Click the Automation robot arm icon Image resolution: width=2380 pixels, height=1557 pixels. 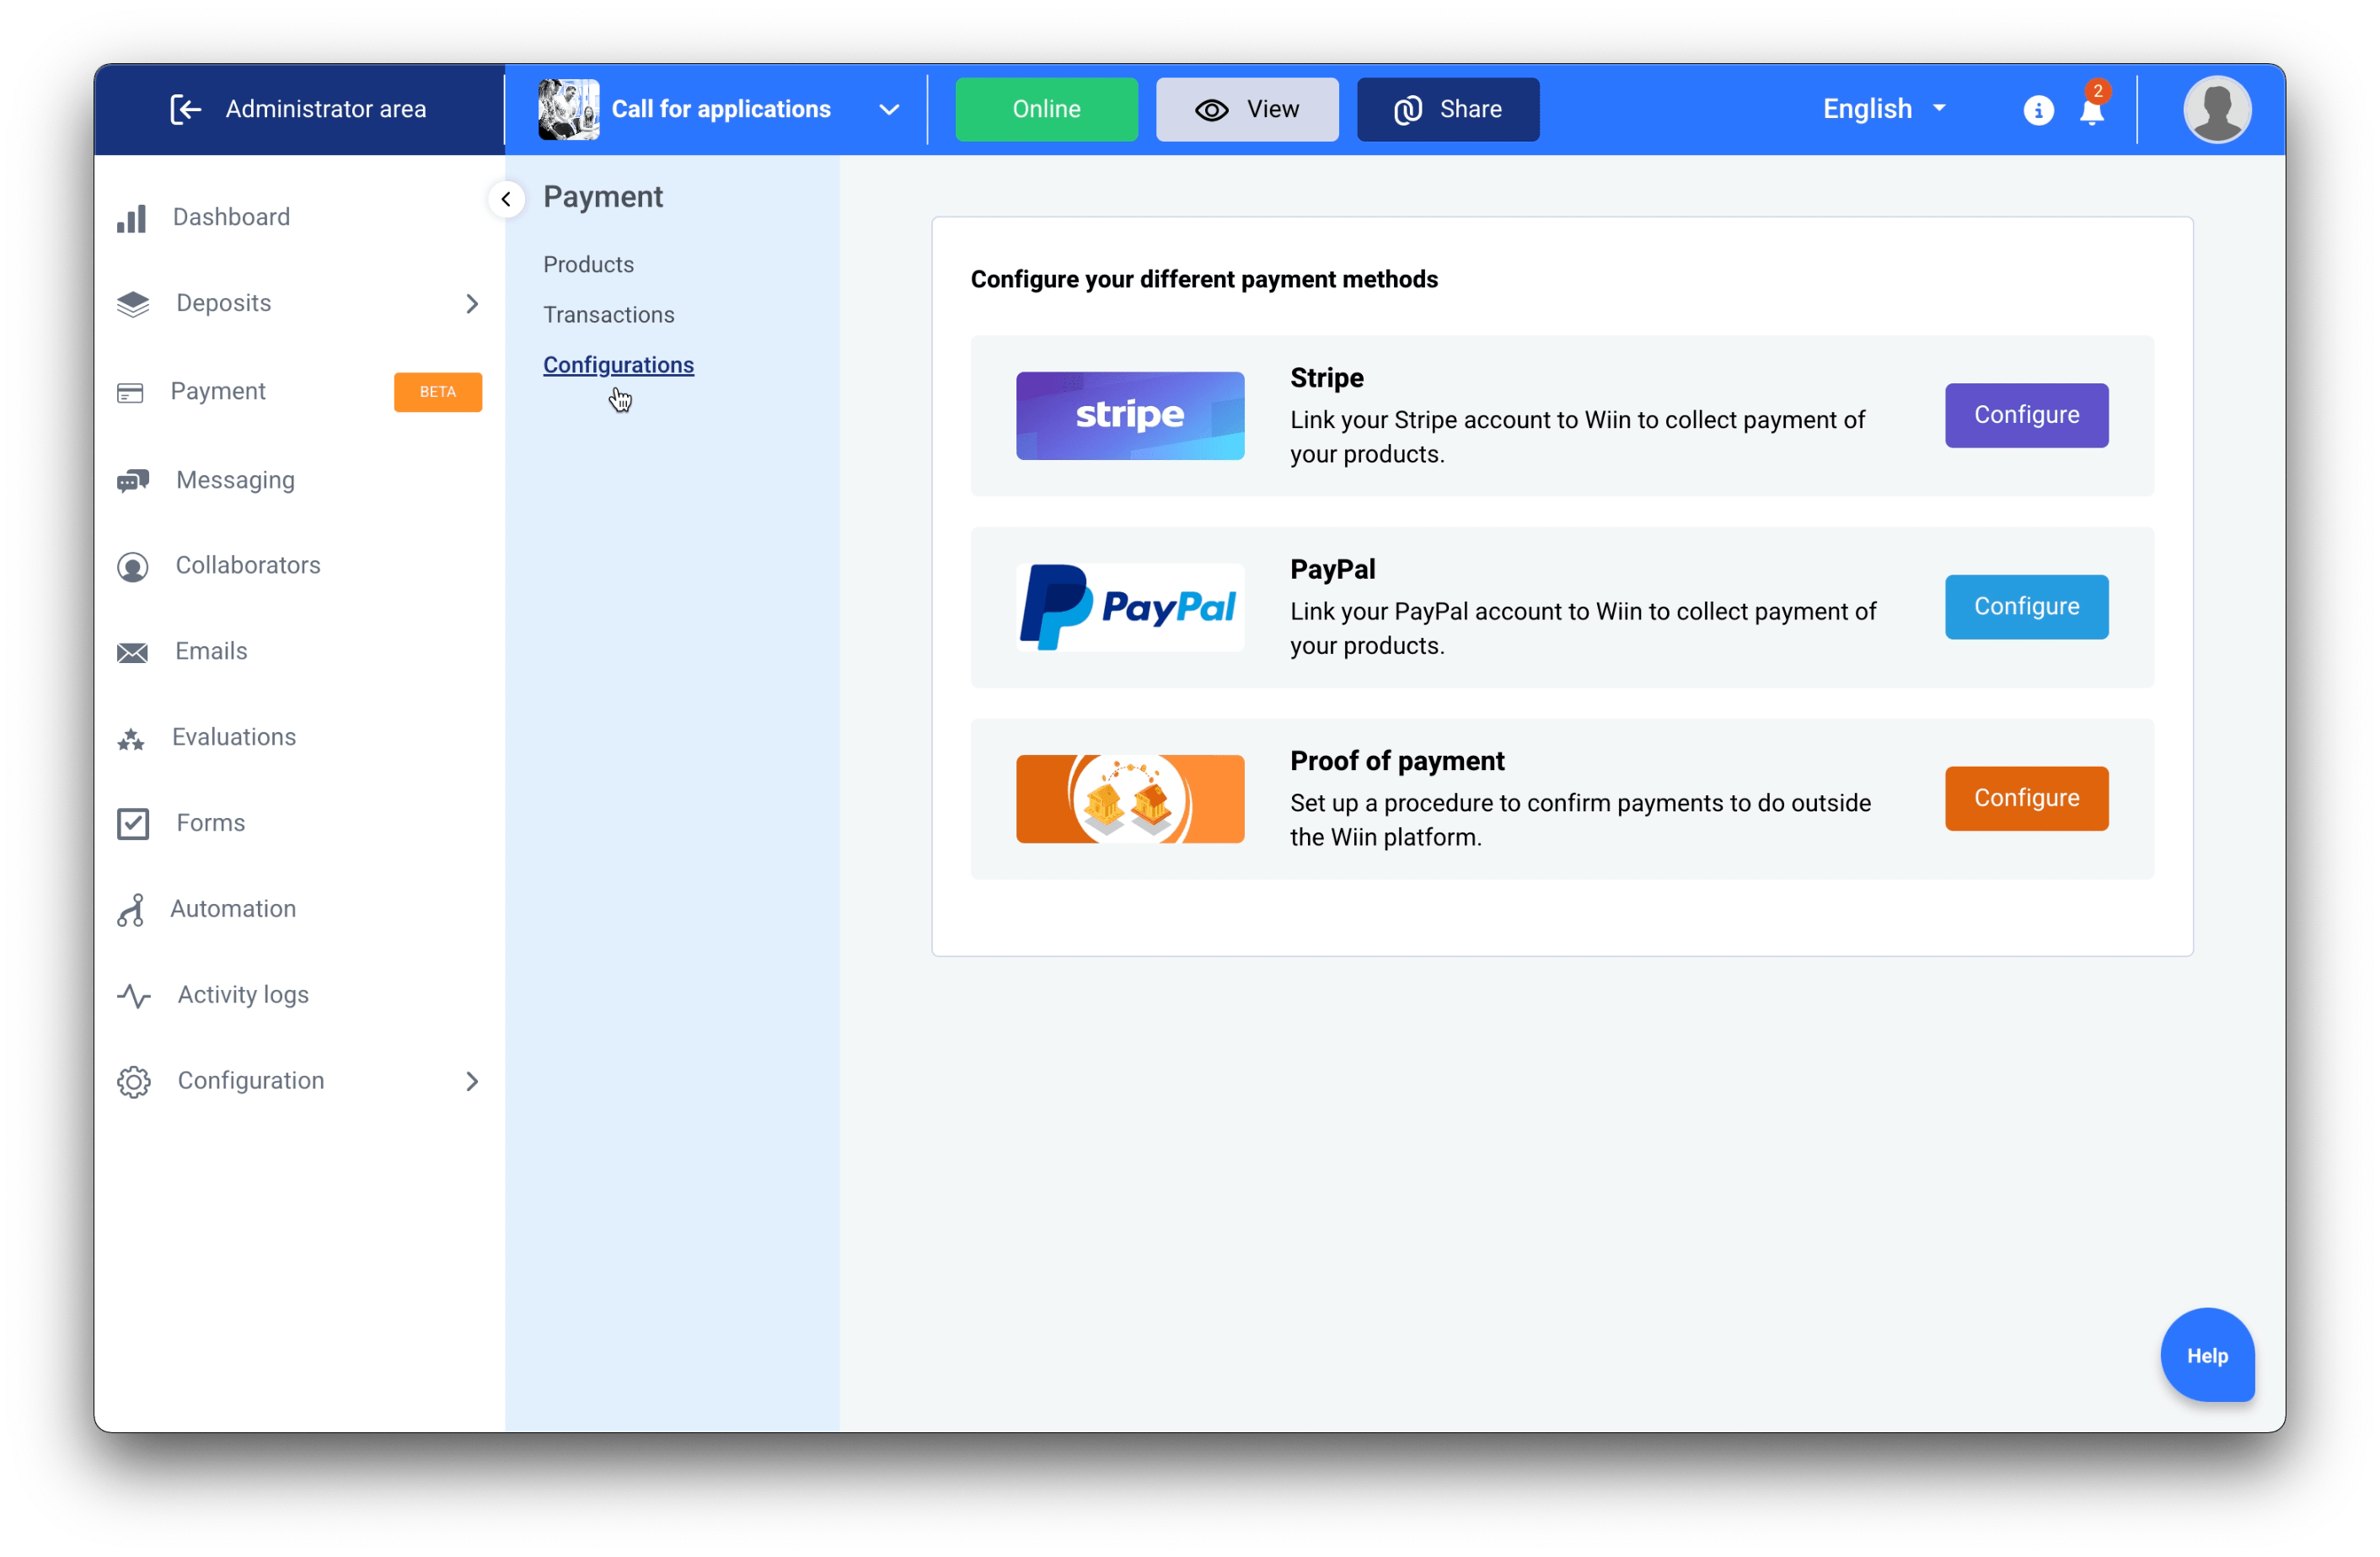131,909
